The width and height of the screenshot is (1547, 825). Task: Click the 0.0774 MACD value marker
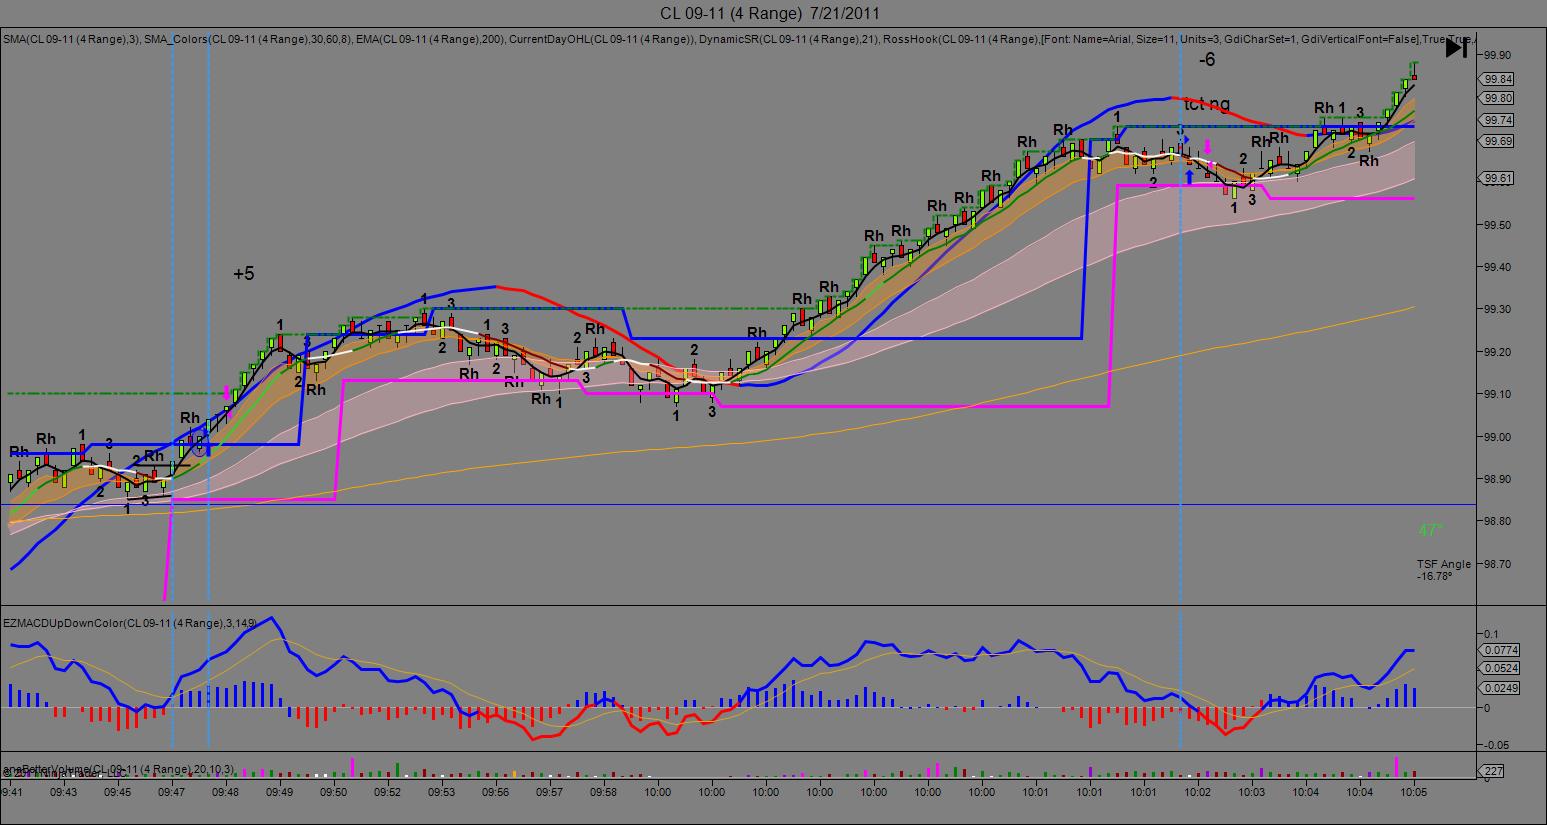pyautogui.click(x=1501, y=649)
